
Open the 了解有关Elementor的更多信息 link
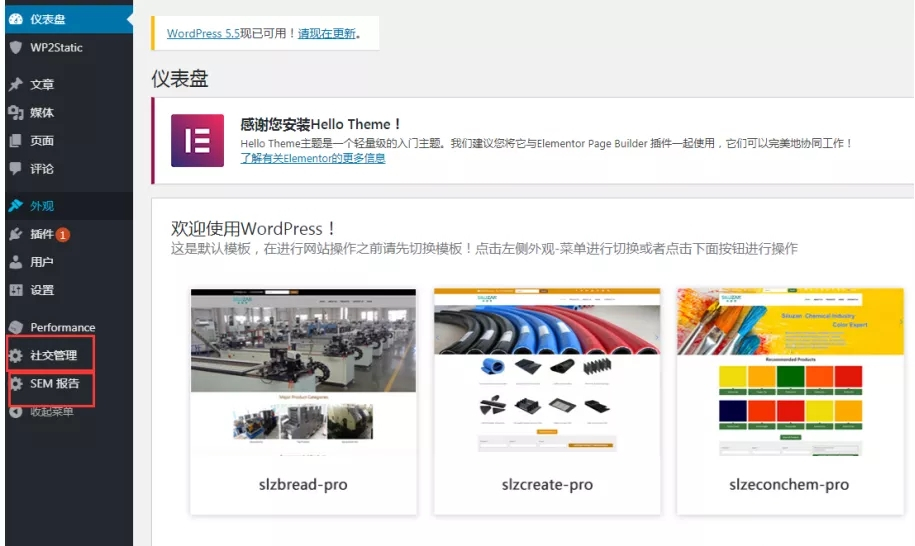313,158
